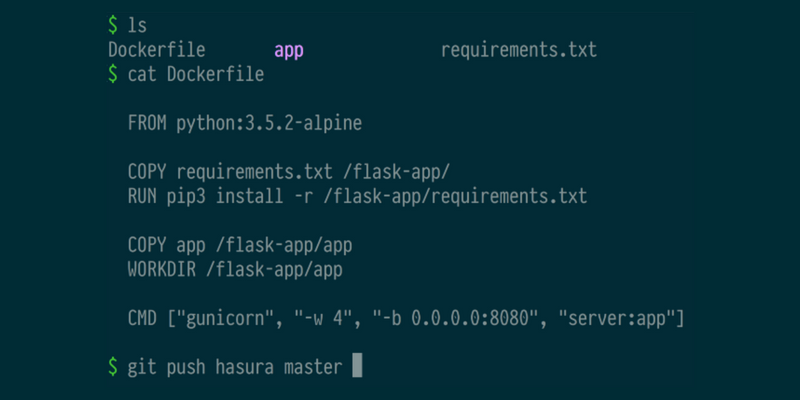Click the 'FROM python:3.5.2-alpine' line
Viewport: 800px width, 400px height.
coord(245,124)
